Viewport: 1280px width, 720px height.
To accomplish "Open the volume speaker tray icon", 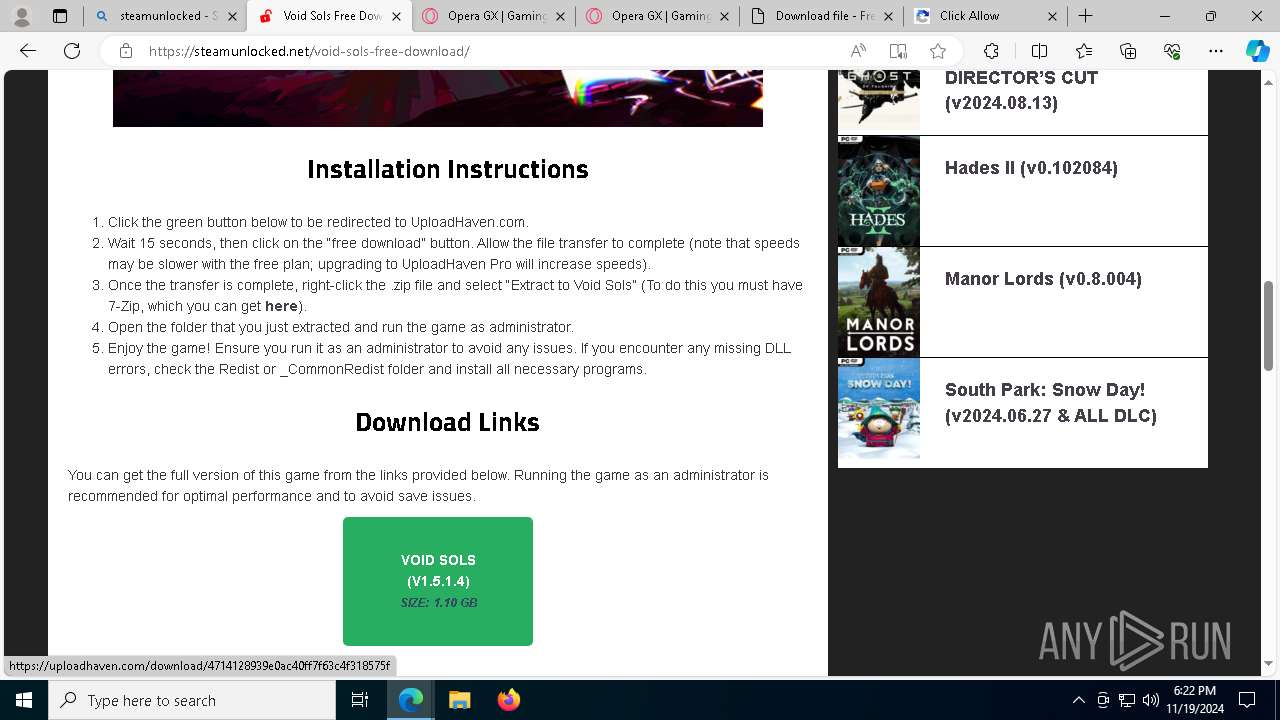I will point(1151,700).
